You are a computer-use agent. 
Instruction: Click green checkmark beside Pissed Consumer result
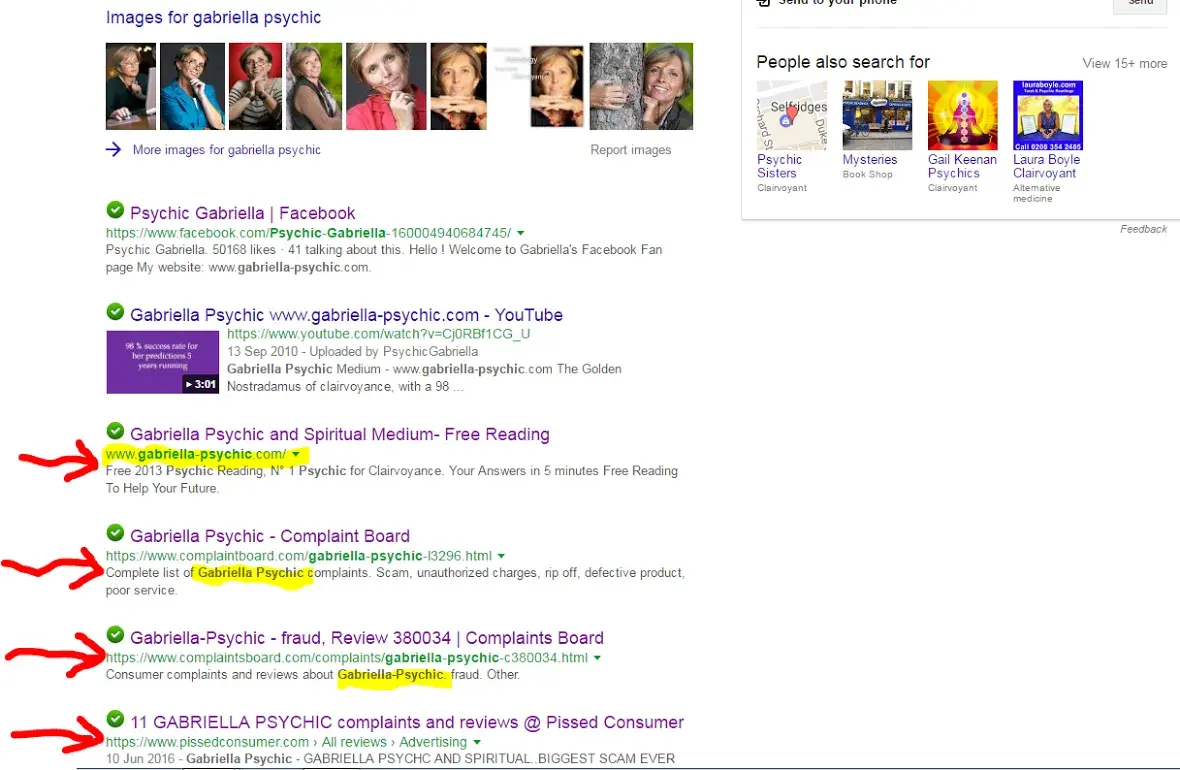(115, 719)
